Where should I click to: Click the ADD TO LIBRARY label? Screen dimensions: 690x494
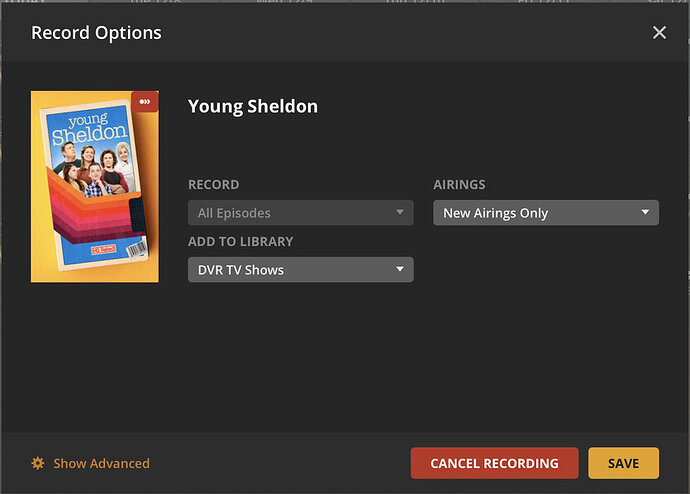coord(240,242)
